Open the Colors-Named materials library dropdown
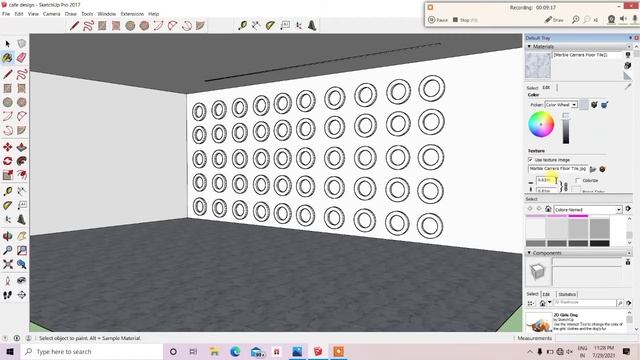The height and width of the screenshot is (360, 640). click(x=588, y=209)
